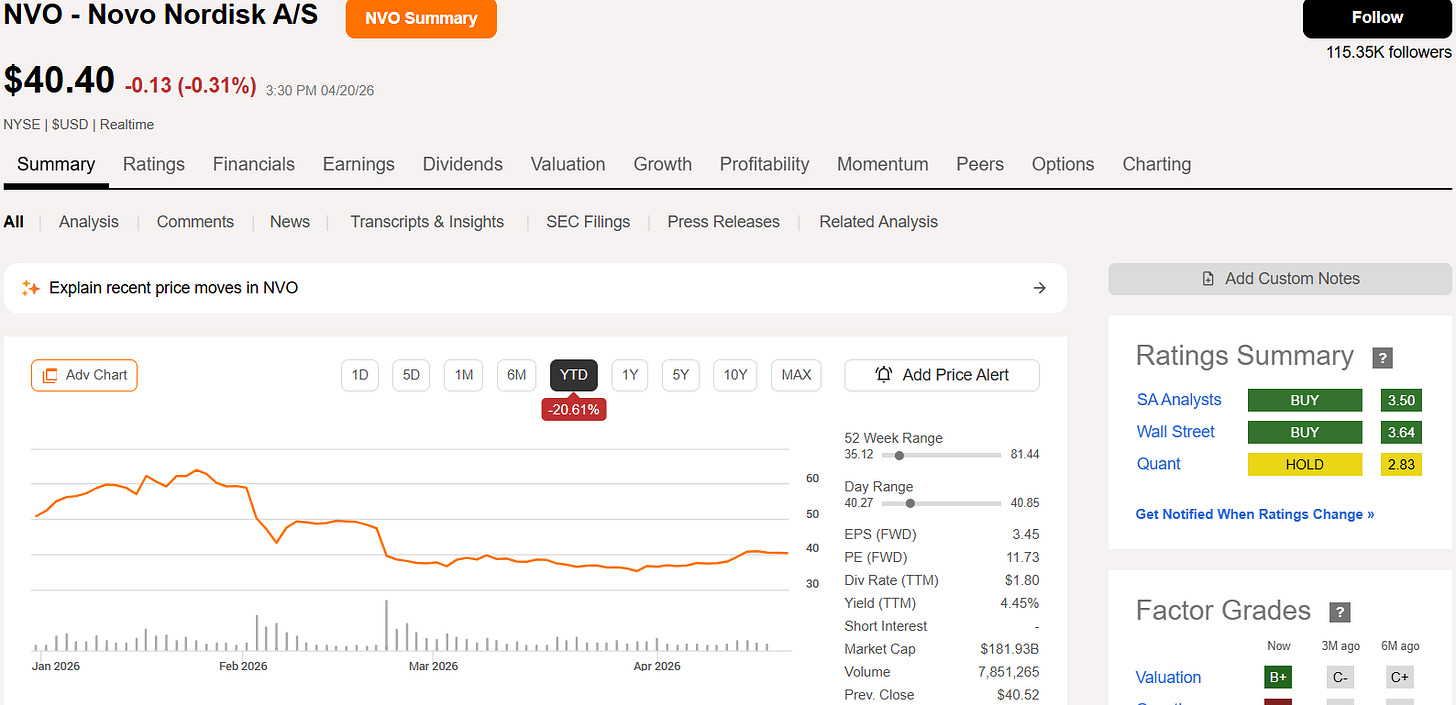Click the 52 Week Range slider marker
1456x705 pixels.
click(899, 455)
